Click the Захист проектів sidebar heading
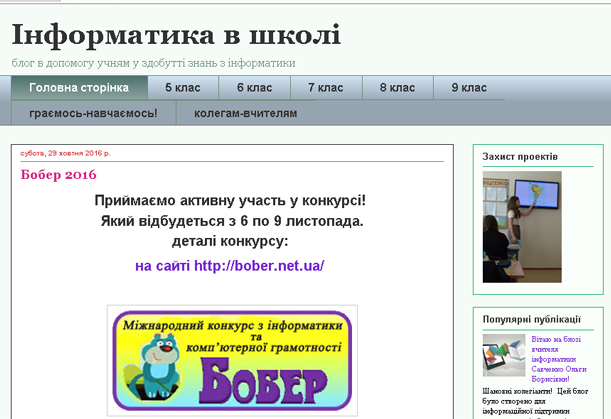 (x=520, y=157)
